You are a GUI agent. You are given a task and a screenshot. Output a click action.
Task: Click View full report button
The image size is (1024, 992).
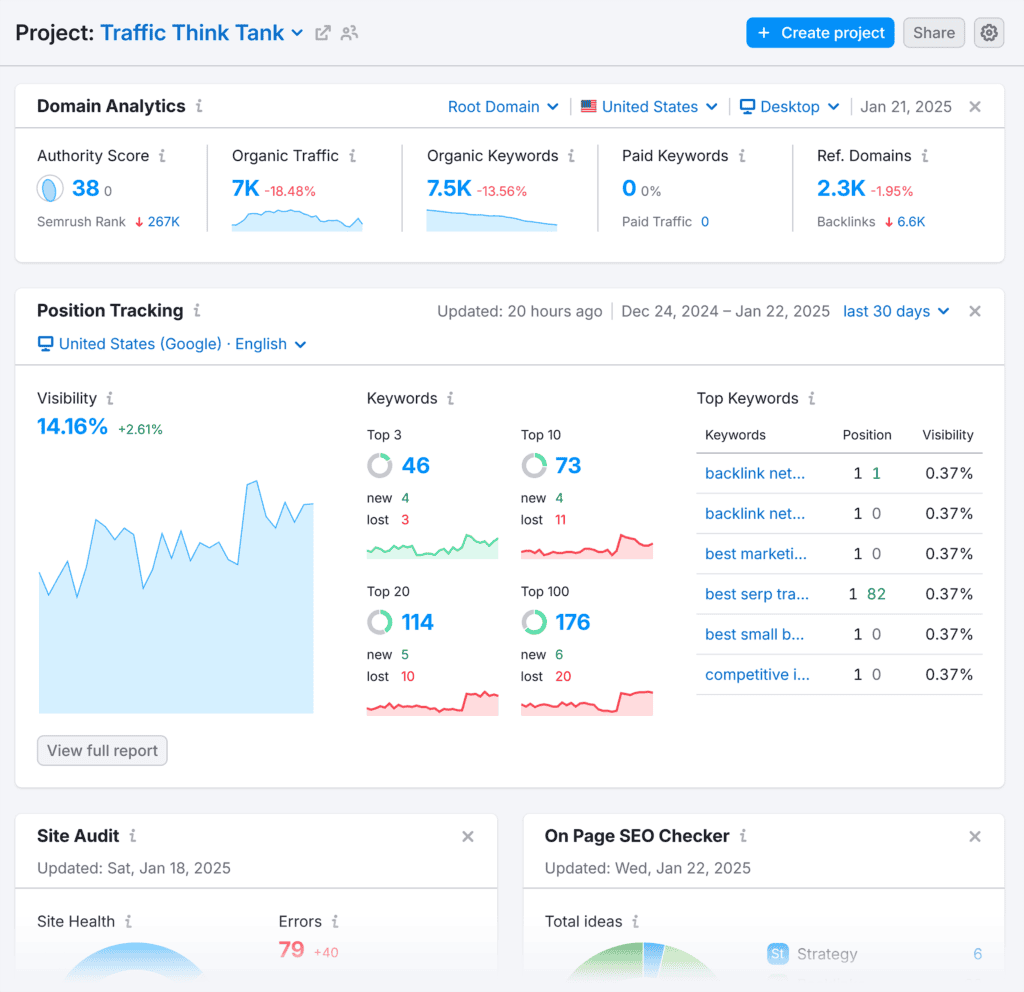pos(102,751)
